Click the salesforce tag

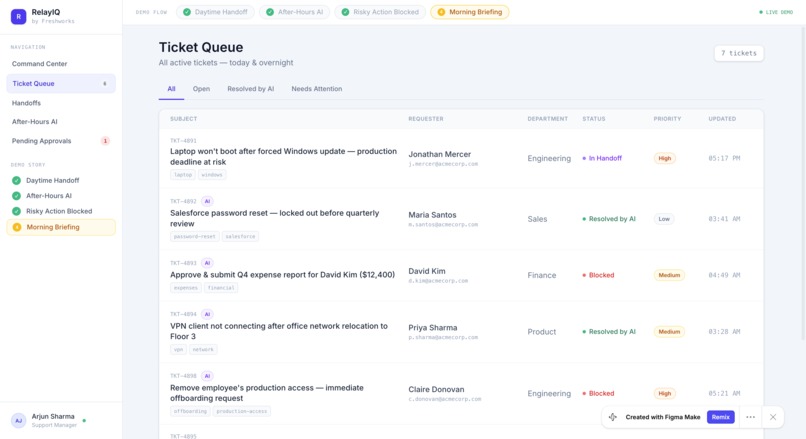pyautogui.click(x=240, y=236)
